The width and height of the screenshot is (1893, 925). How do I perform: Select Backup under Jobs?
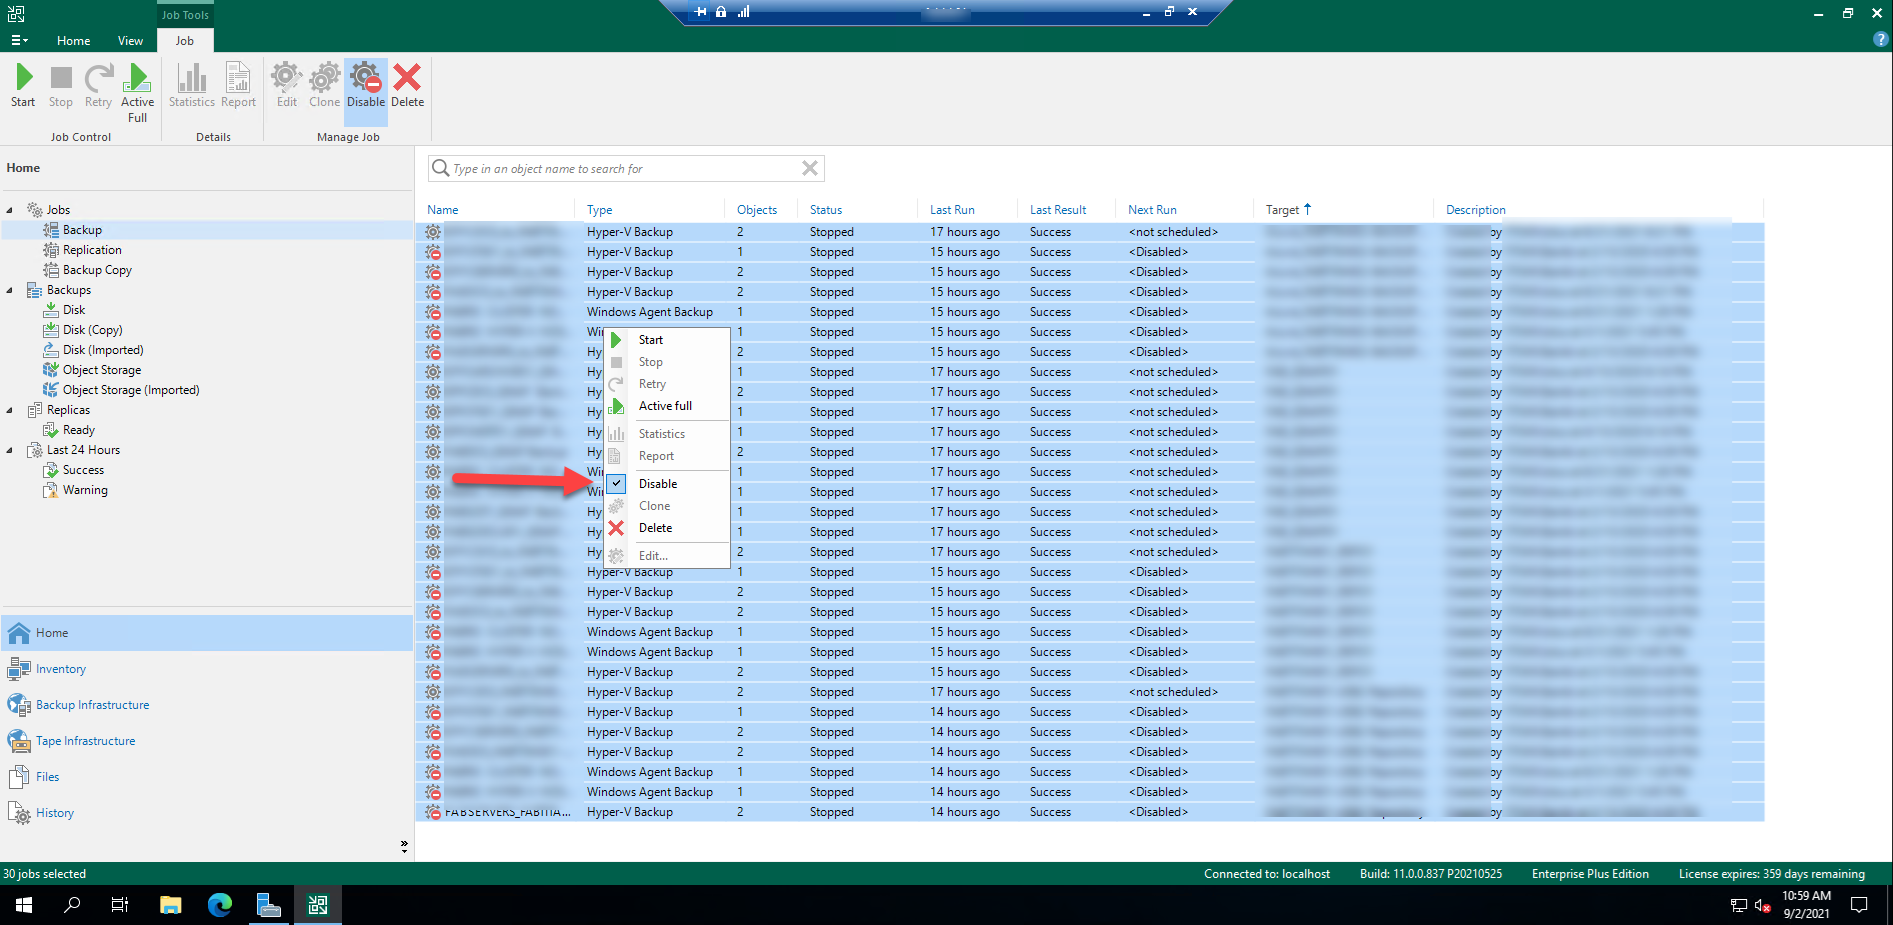[82, 230]
